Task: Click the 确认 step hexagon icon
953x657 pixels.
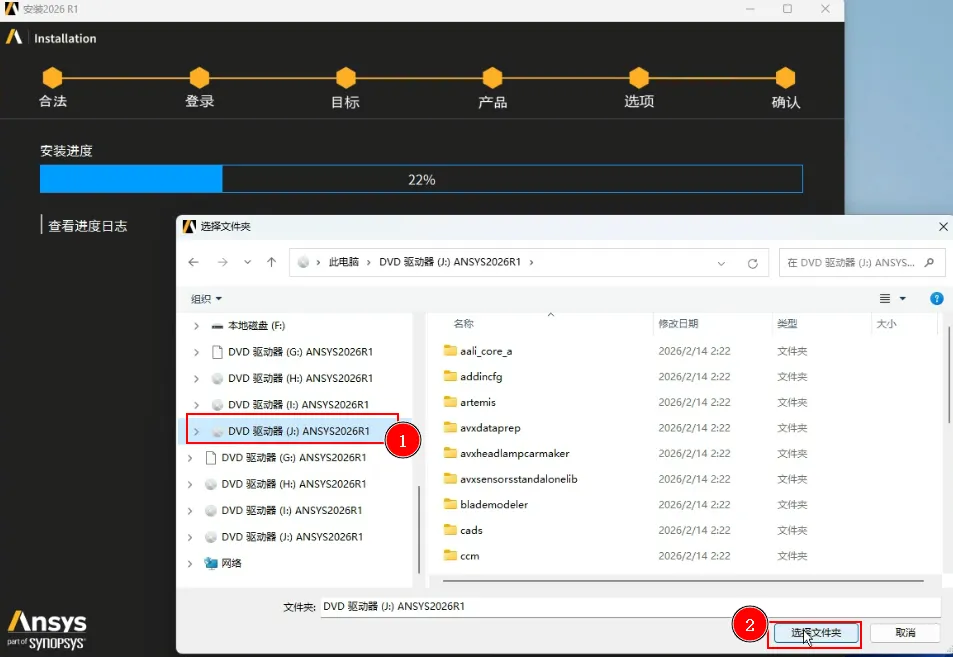Action: point(785,78)
